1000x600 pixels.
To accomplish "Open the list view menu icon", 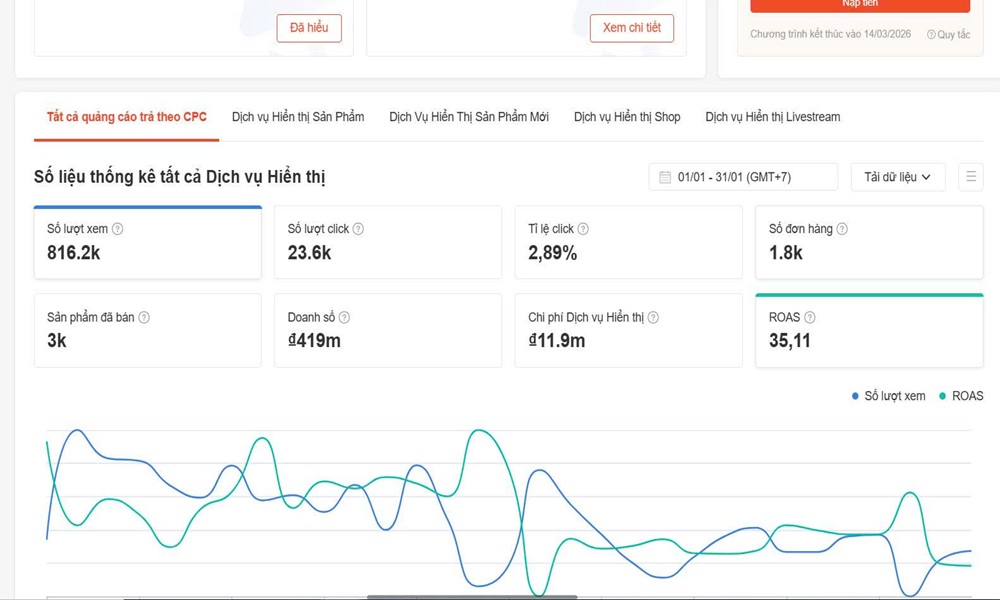I will coord(970,177).
